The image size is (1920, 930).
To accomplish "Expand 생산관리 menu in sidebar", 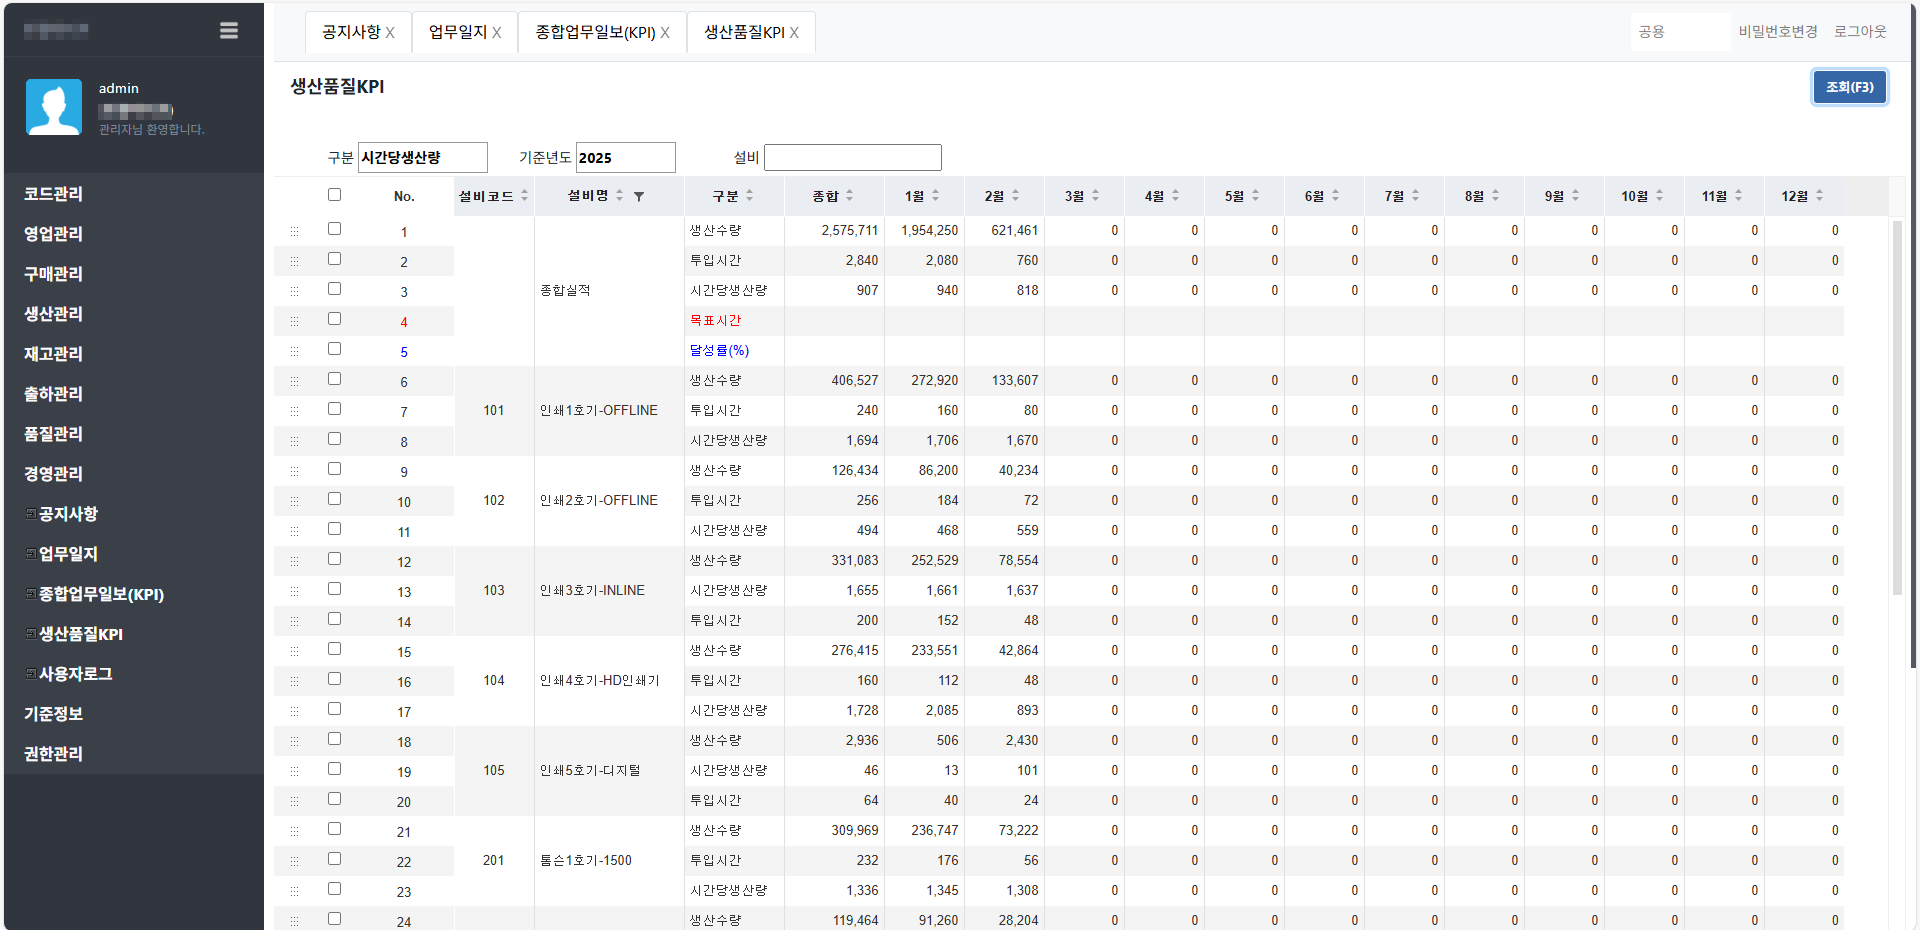I will [54, 314].
